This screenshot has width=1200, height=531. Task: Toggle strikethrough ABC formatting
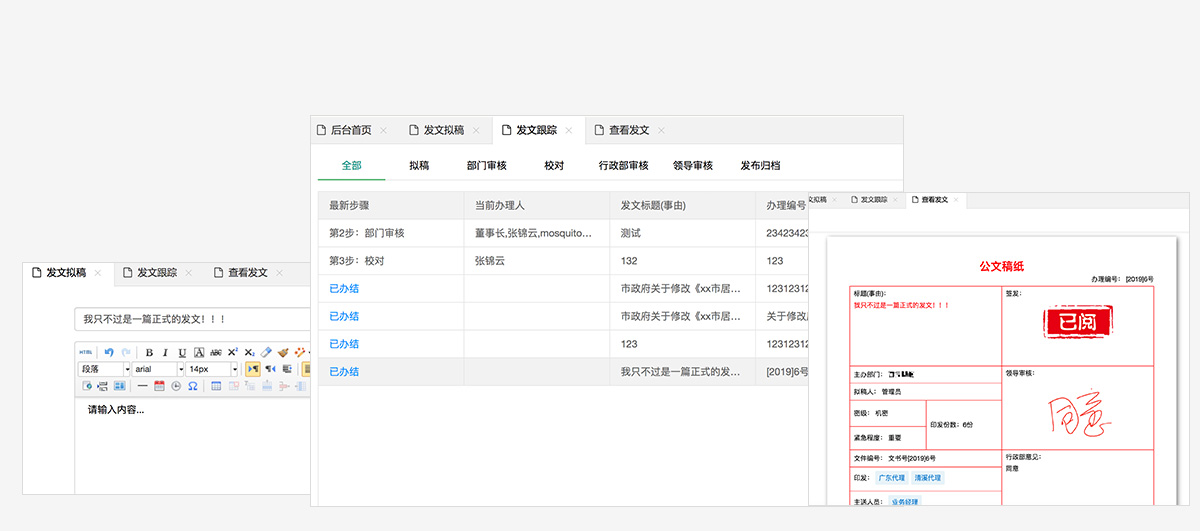216,352
